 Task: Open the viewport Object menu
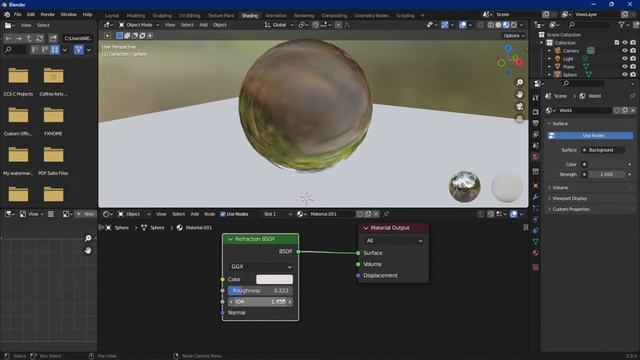click(219, 25)
